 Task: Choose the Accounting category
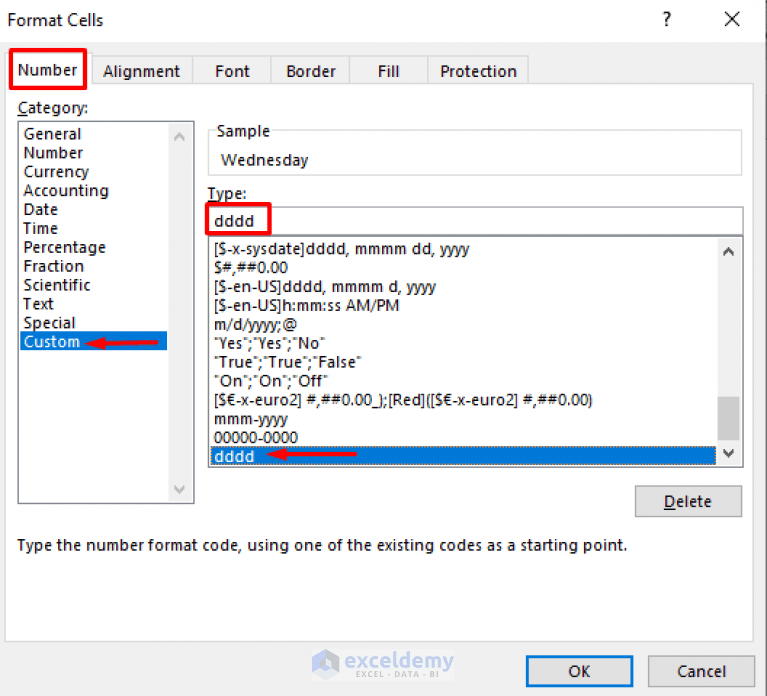coord(94,191)
